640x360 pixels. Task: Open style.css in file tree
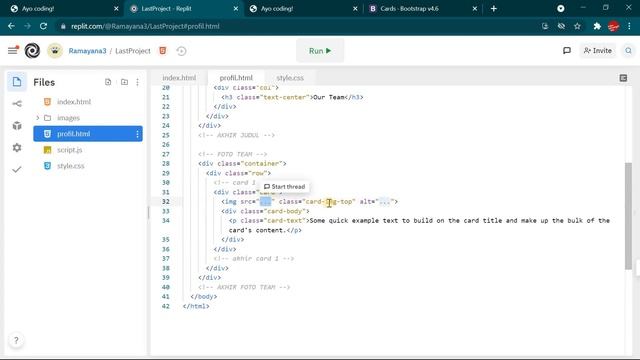pos(88,166)
